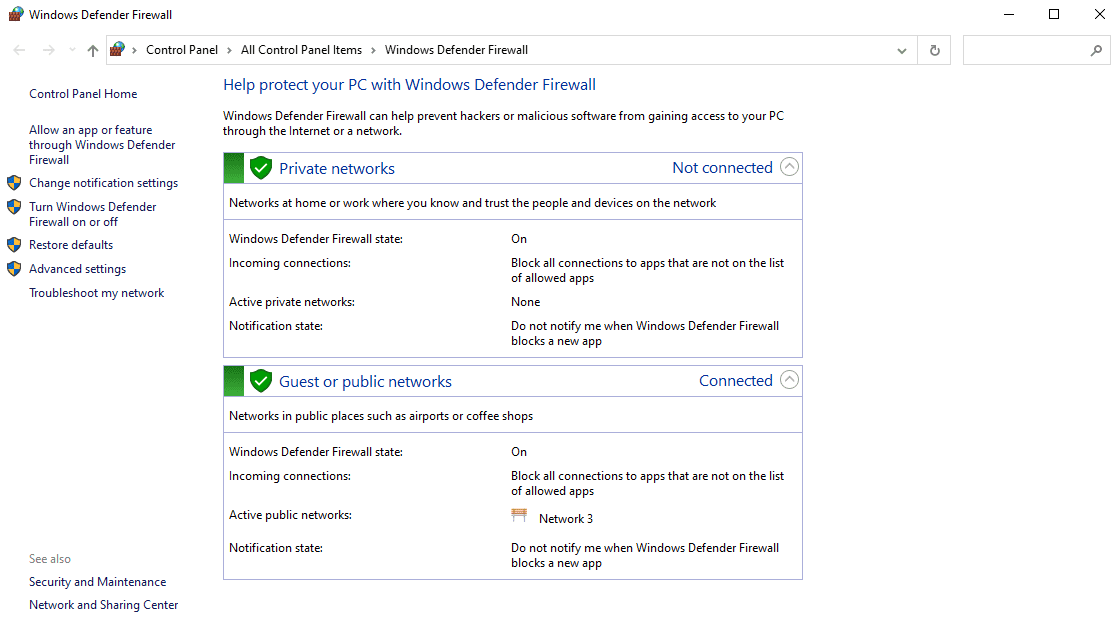
Task: Select All Control Panel Items breadcrumb
Action: pos(301,50)
